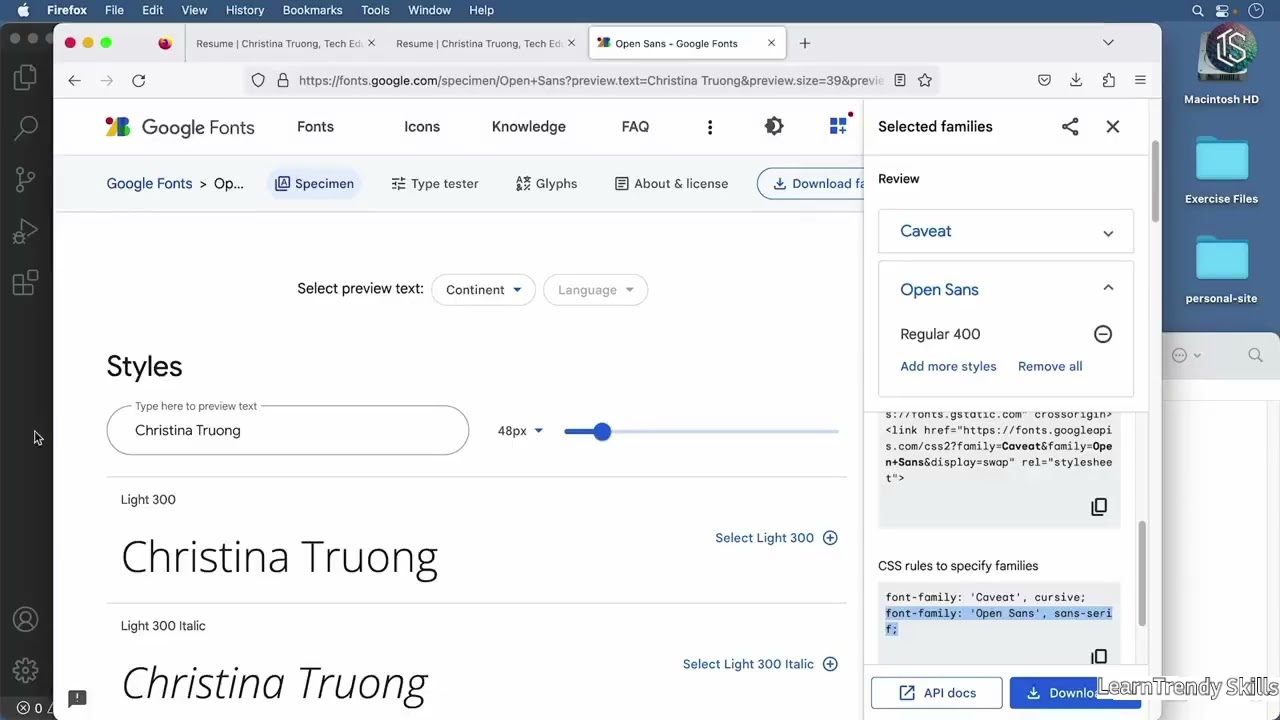Click Add more styles link
The height and width of the screenshot is (720, 1280).
(948, 366)
